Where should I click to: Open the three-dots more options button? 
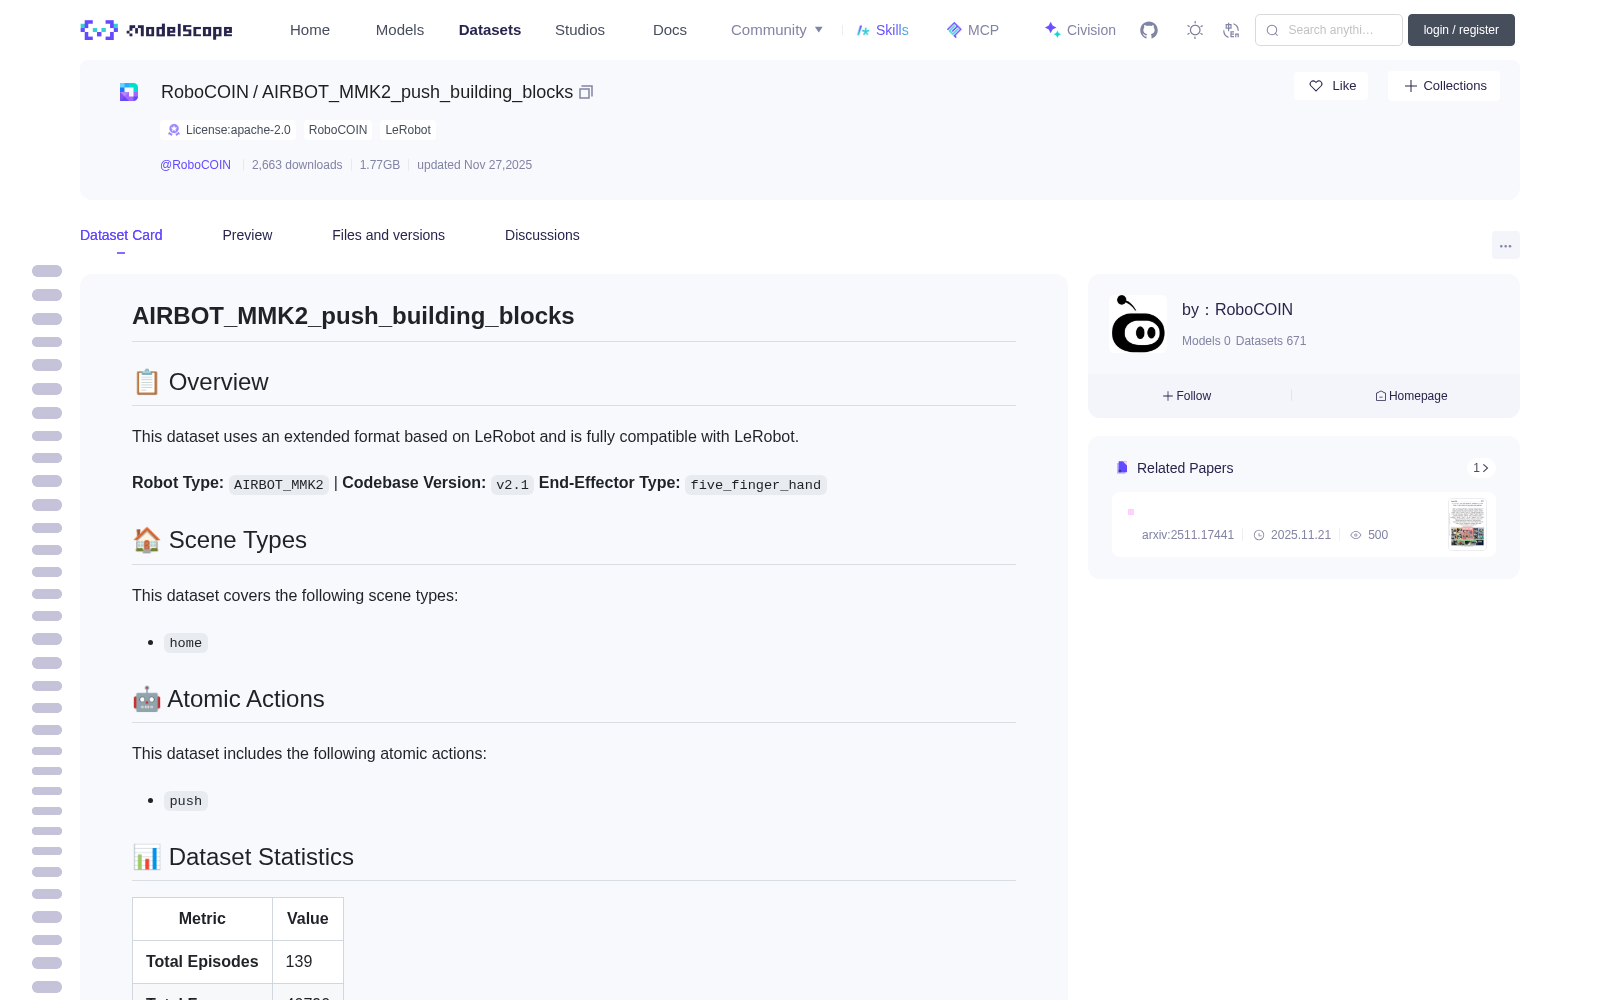coord(1506,245)
